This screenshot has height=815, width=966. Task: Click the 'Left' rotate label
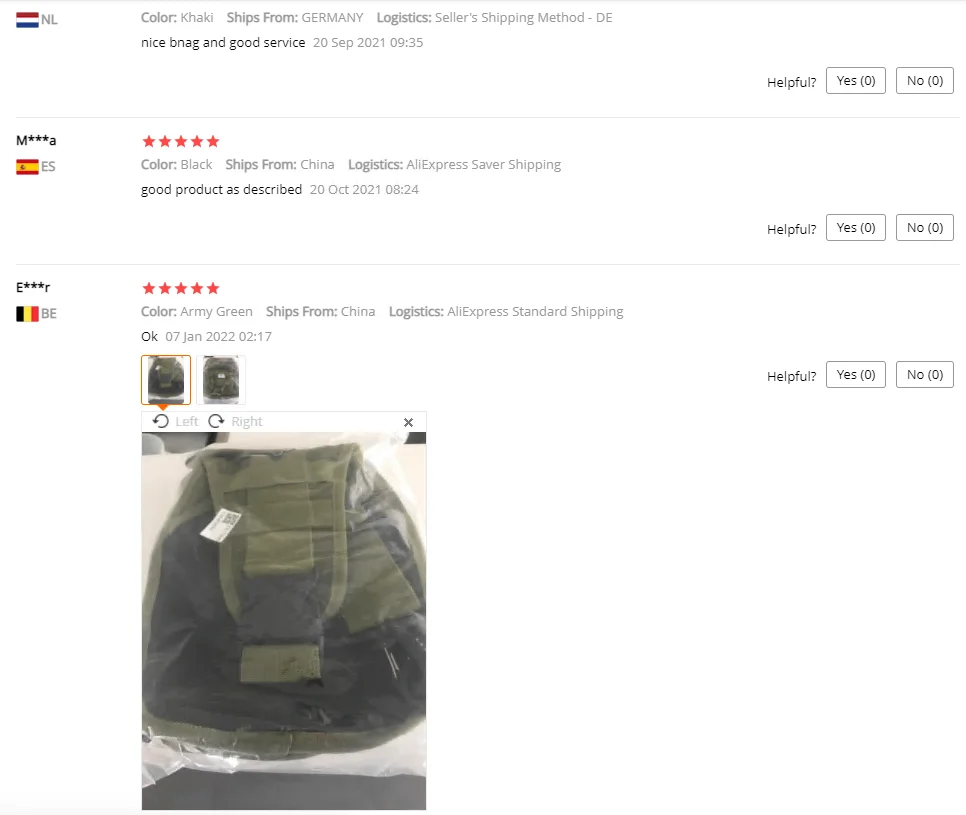click(187, 421)
